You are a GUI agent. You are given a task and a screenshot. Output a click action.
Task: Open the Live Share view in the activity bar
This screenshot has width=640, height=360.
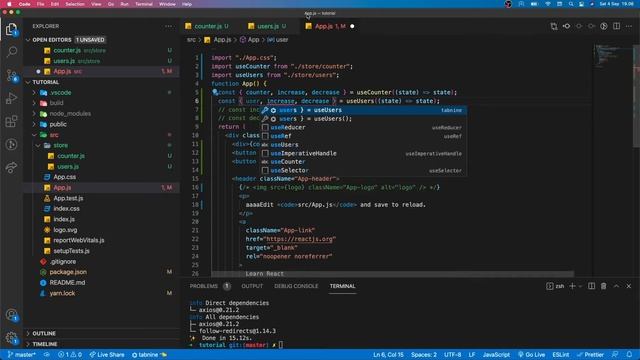click(11, 167)
